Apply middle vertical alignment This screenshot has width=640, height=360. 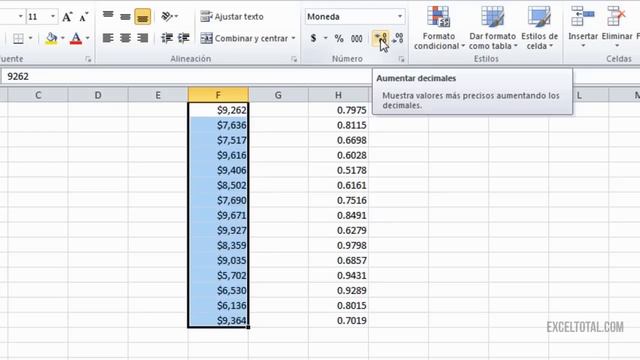[x=125, y=16]
